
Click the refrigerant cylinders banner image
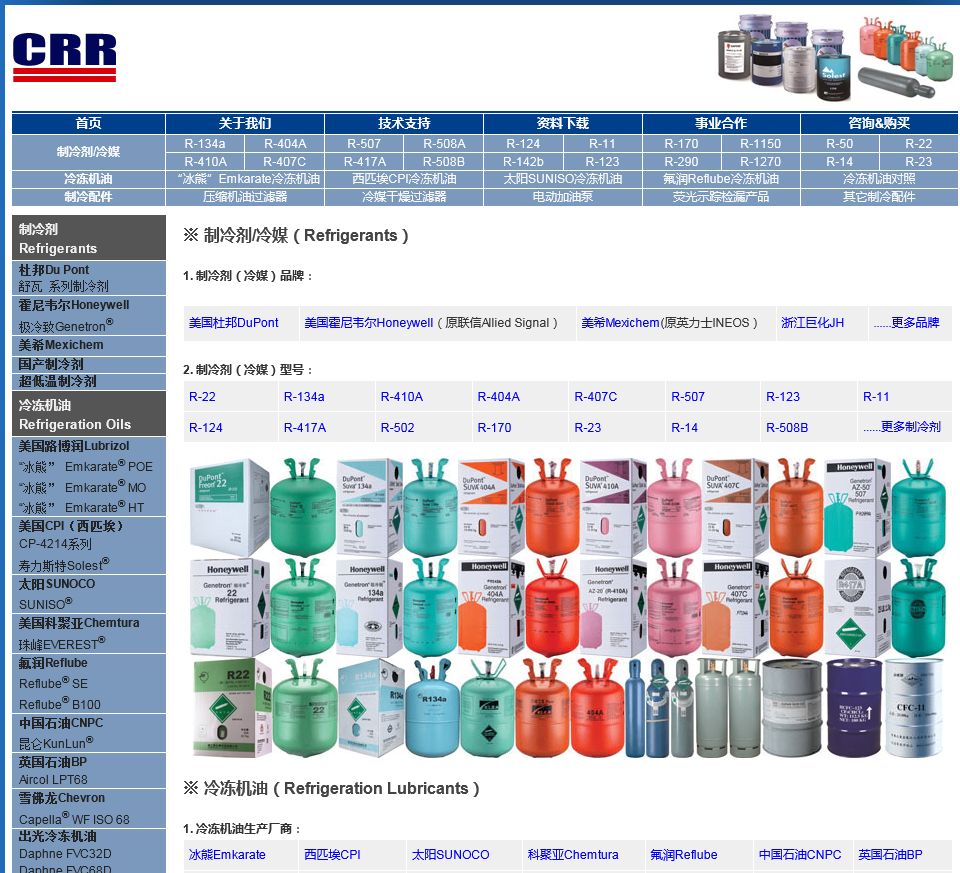(906, 57)
